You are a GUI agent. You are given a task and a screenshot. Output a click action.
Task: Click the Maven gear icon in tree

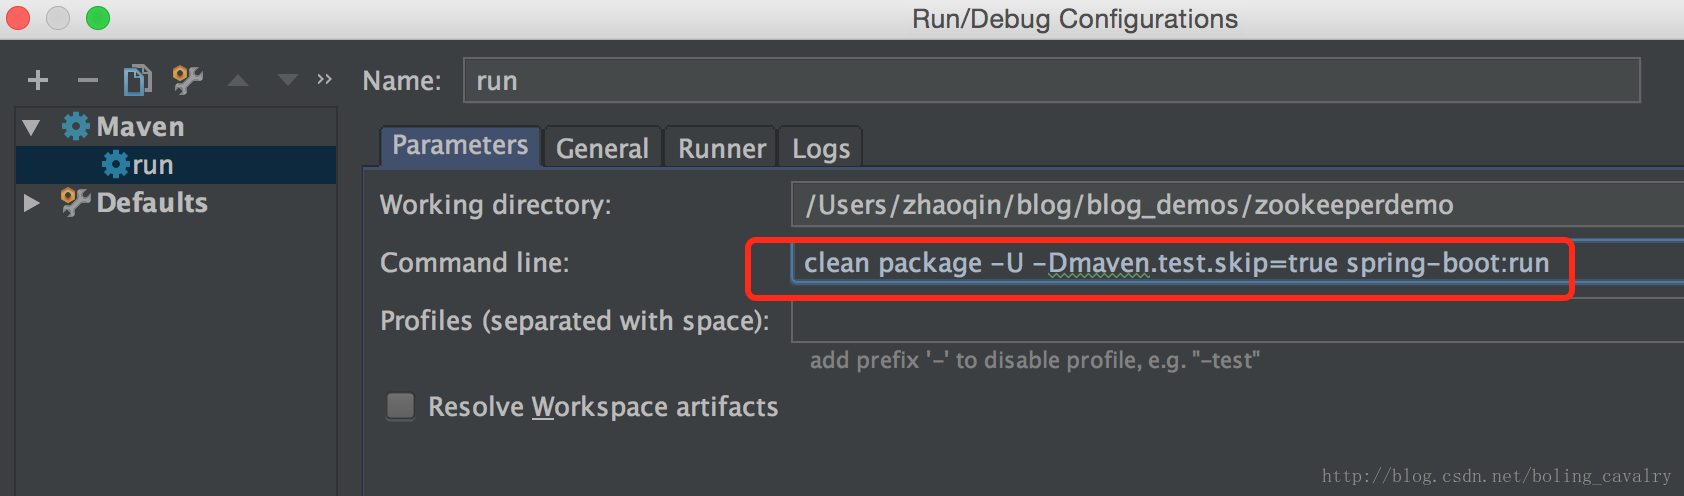tap(76, 127)
